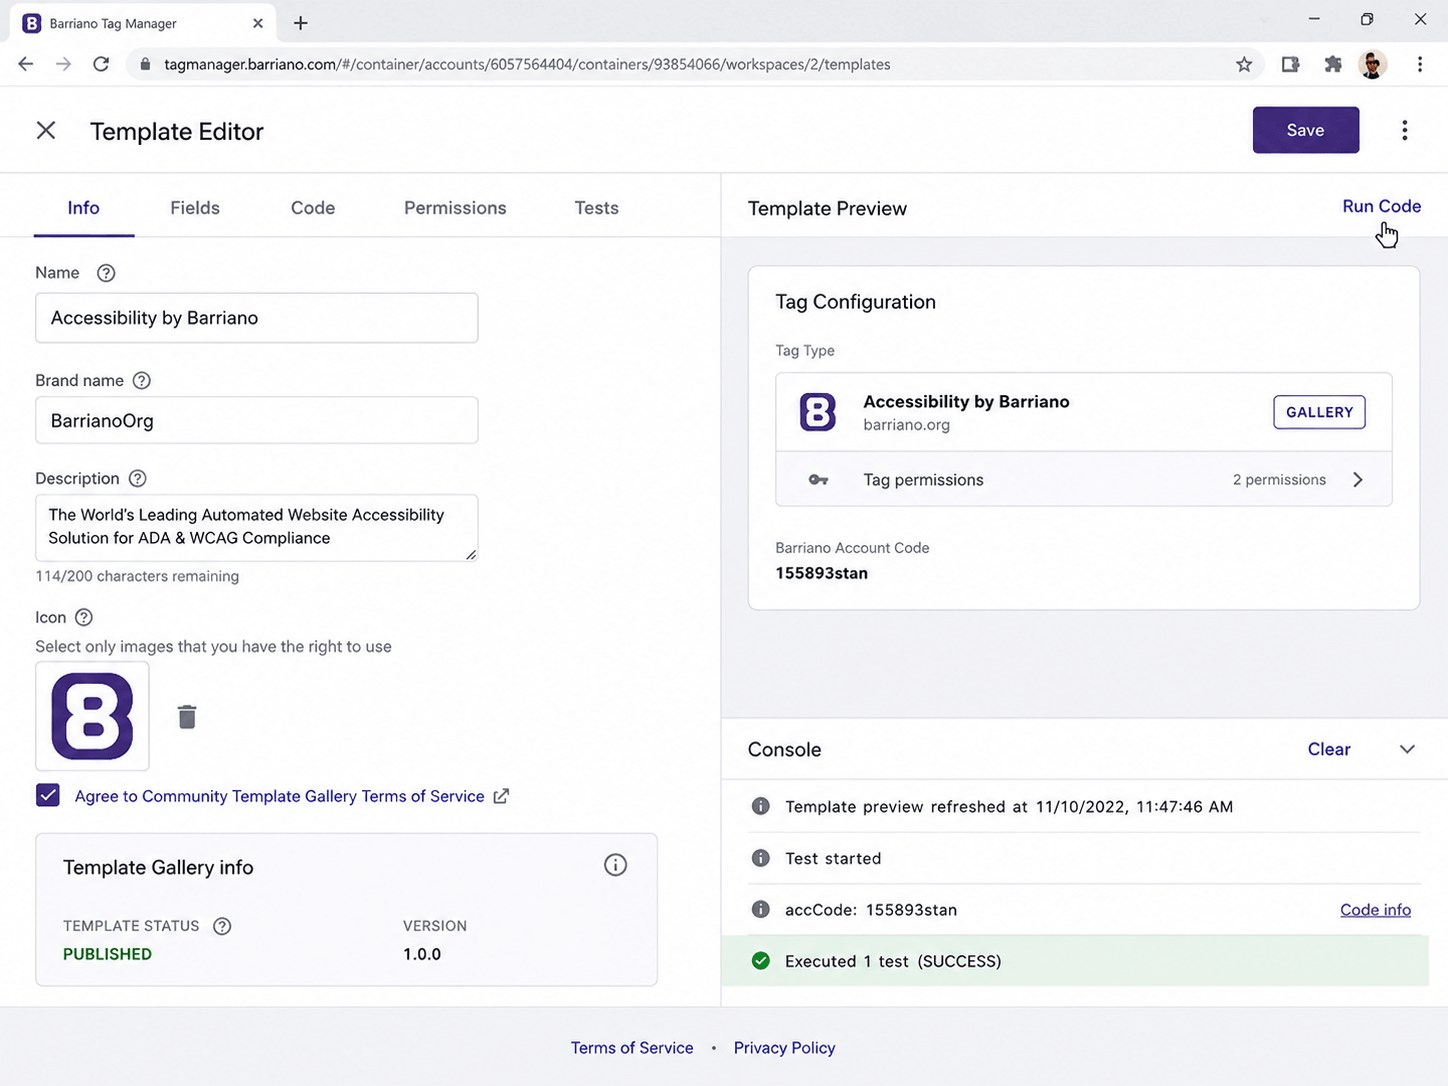Open the Code info link

1375,909
